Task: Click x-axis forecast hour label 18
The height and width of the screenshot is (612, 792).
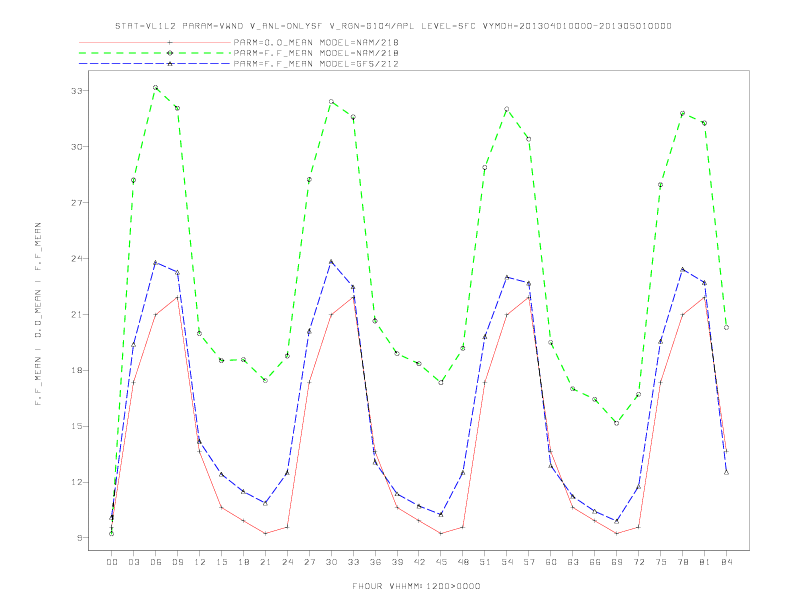Action: click(243, 562)
